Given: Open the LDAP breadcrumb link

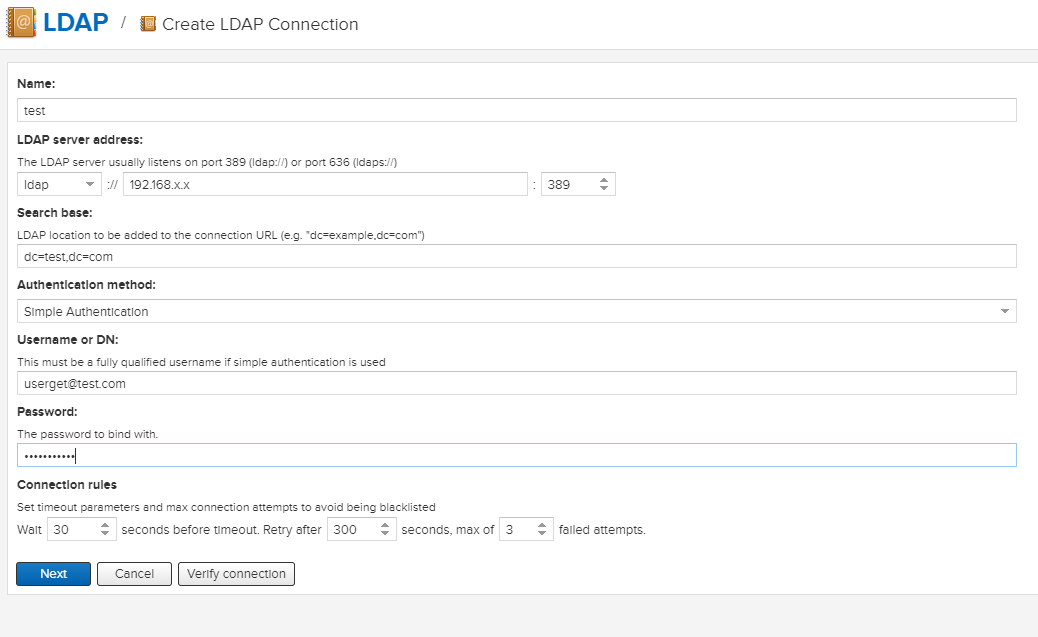Looking at the screenshot, I should coord(75,23).
